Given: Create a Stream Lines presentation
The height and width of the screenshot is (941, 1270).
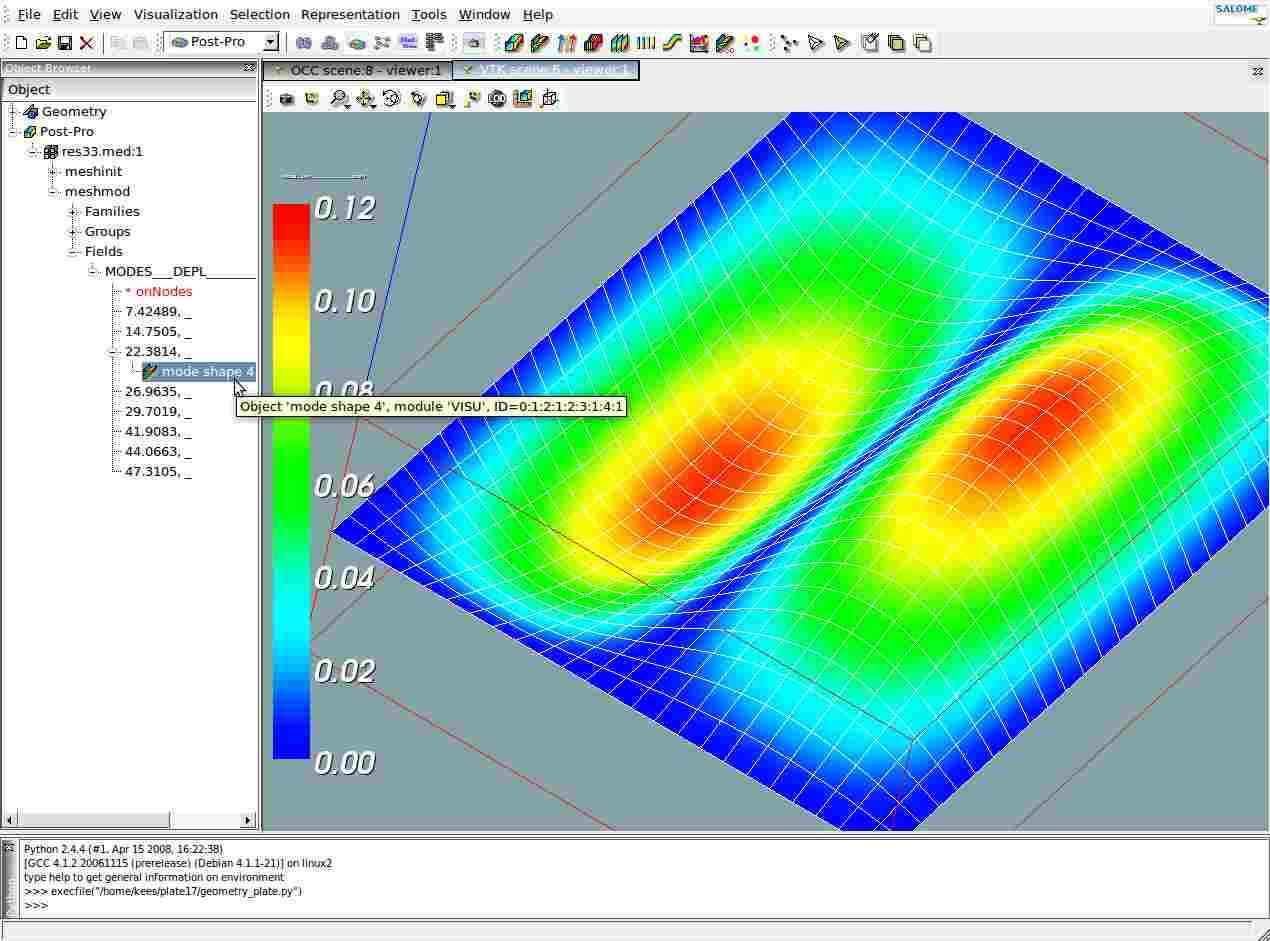Looking at the screenshot, I should (672, 43).
